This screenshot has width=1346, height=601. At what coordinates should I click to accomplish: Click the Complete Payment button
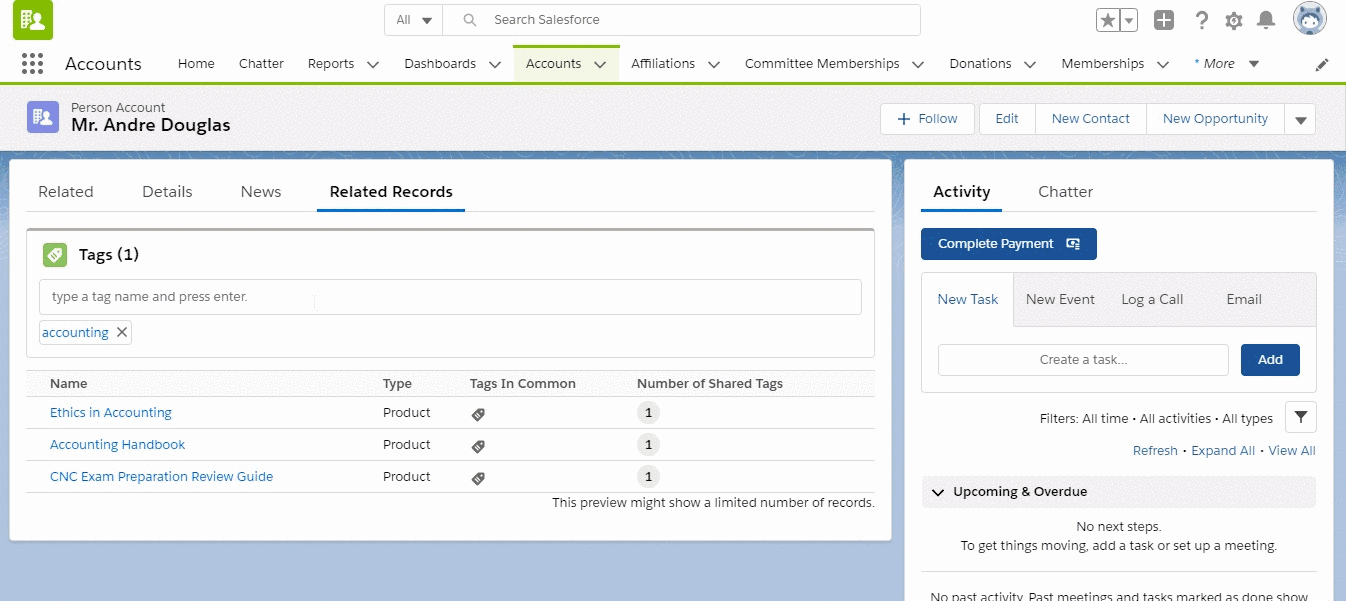tap(1008, 244)
